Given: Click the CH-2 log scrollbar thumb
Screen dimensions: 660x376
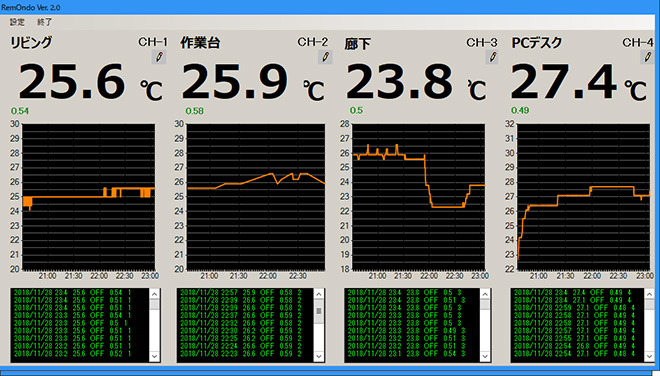Looking at the screenshot, I should pos(319,311).
